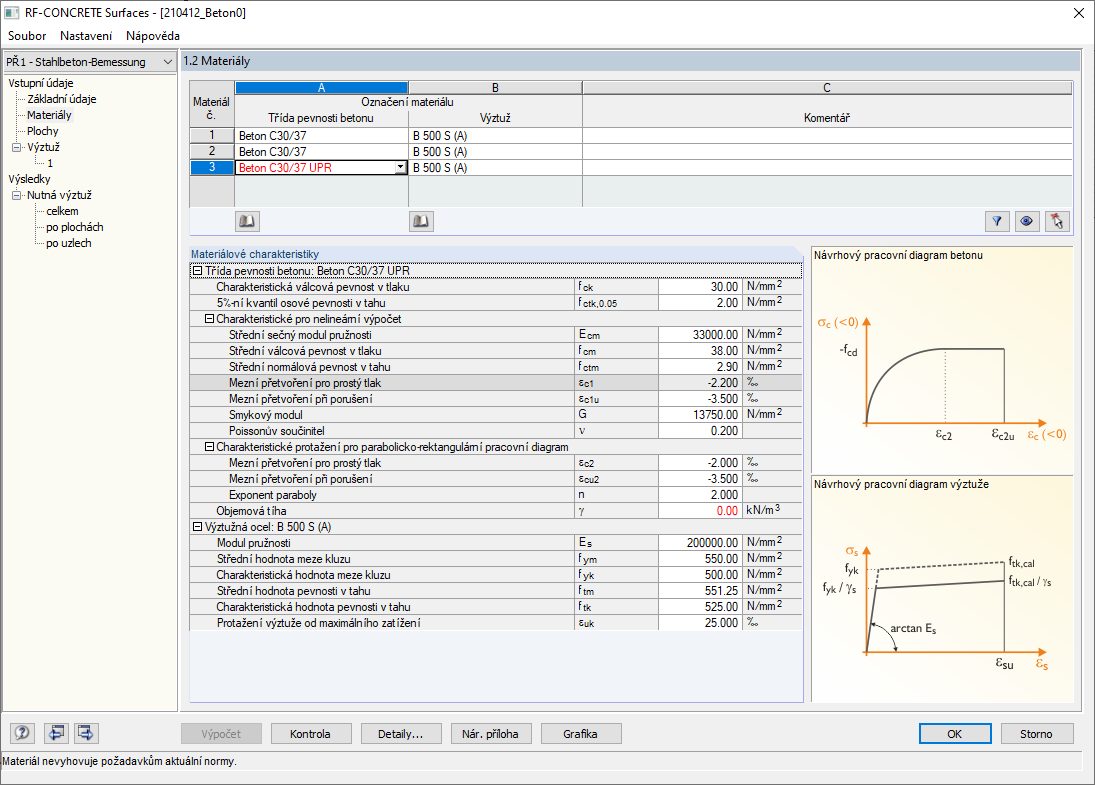Cancel with the Storno button
Screen dimensions: 1095x785
point(1036,734)
